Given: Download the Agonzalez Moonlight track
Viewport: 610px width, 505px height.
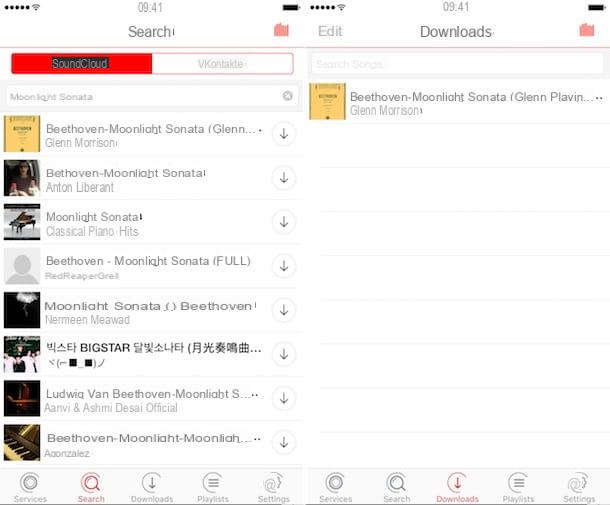Looking at the screenshot, I should pyautogui.click(x=284, y=442).
